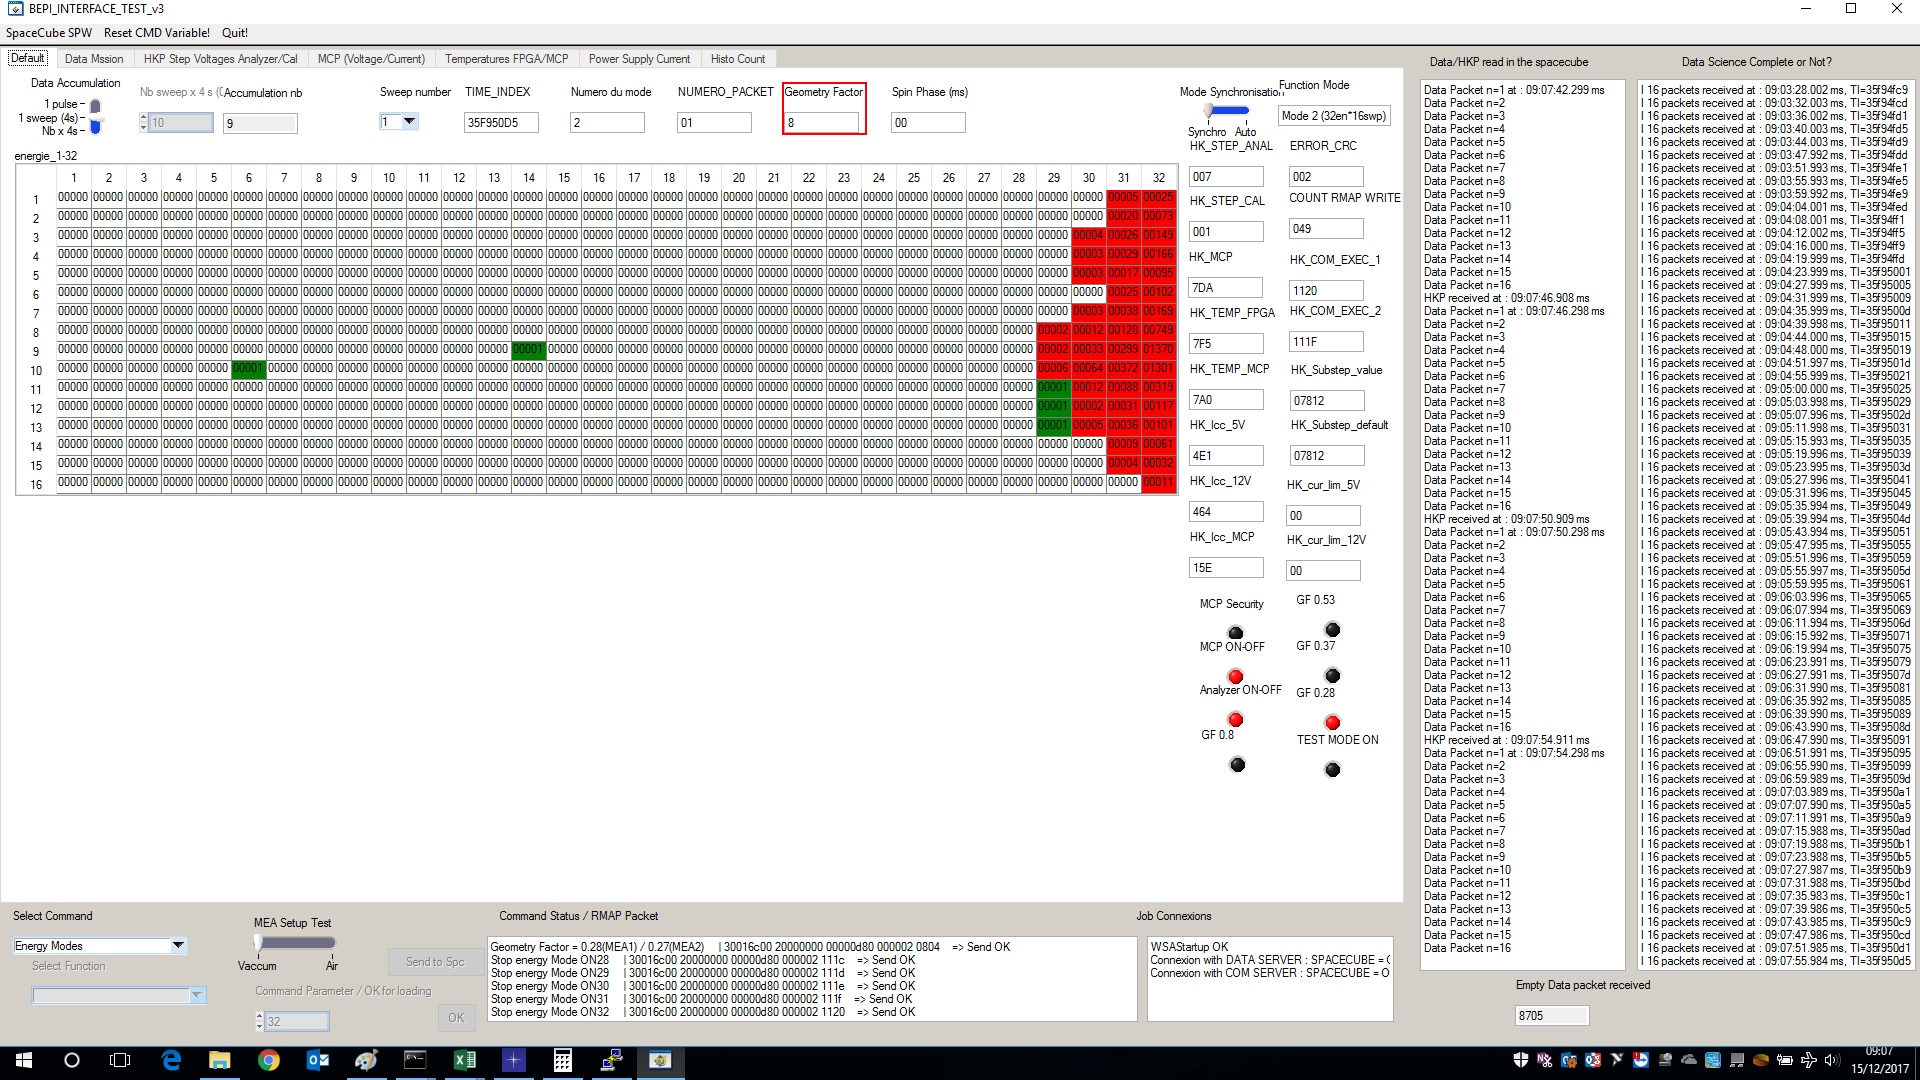Launch Google Chrome from the taskbar

coord(269,1060)
